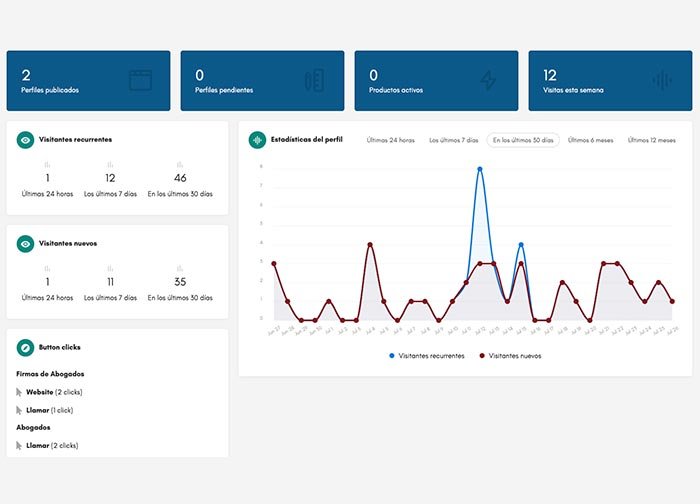Click the compass icon beside Button clicks
Viewport: 700px width, 504px height.
(25, 347)
